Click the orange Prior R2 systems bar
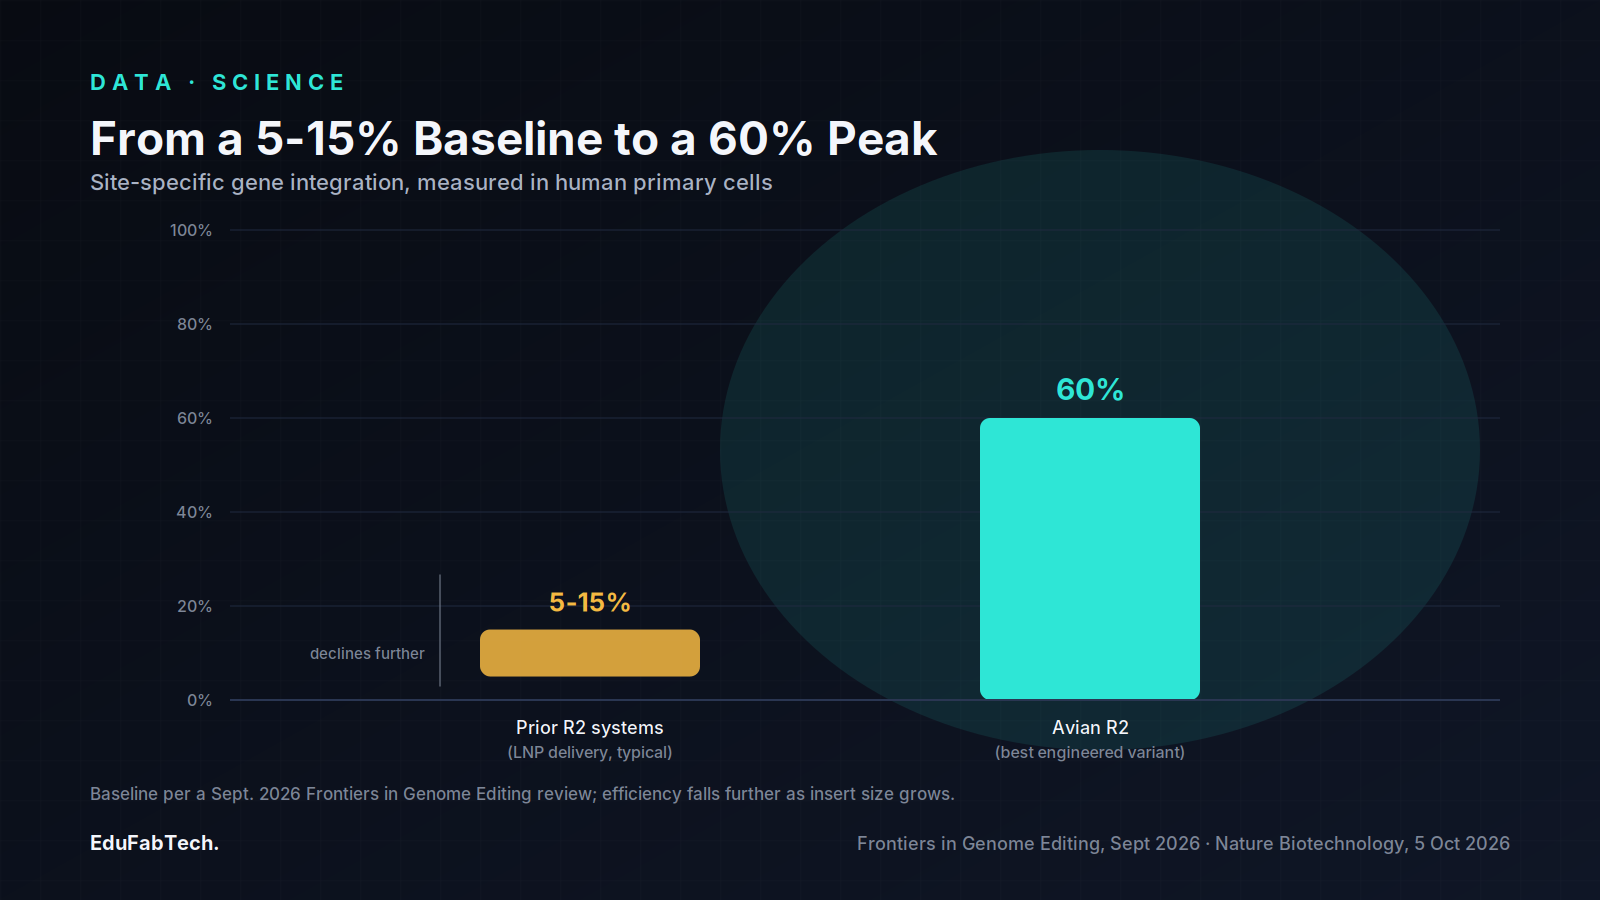The image size is (1600, 900). coord(590,653)
